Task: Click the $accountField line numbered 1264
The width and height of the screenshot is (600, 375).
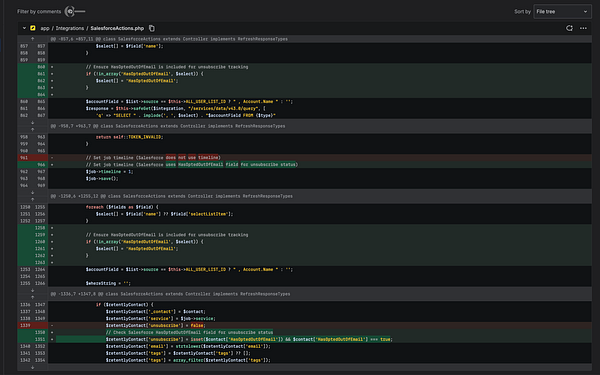Action: [x=189, y=270]
